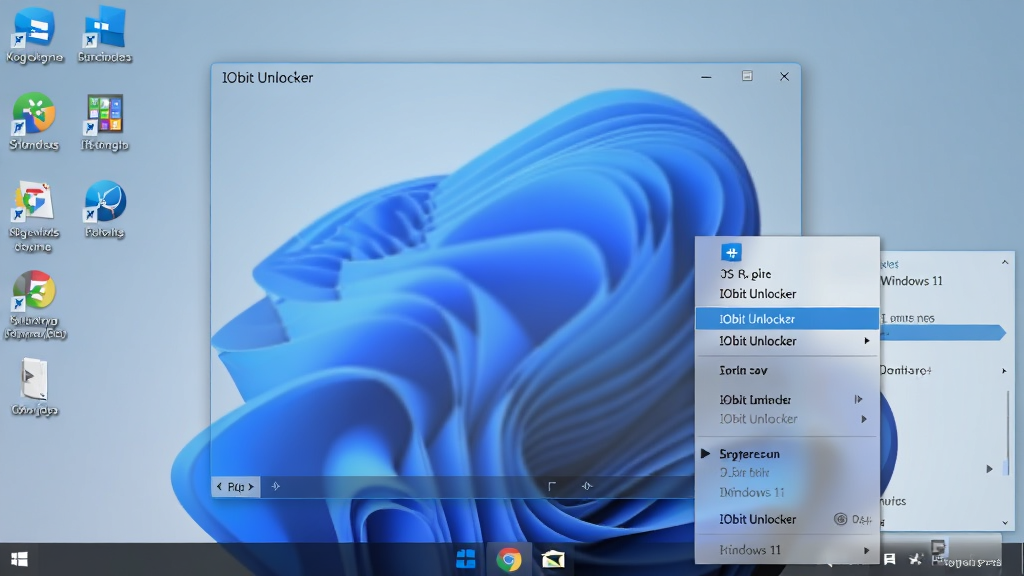Expand the arrow beside IObit Lminder
The width and height of the screenshot is (1024, 576).
click(859, 399)
